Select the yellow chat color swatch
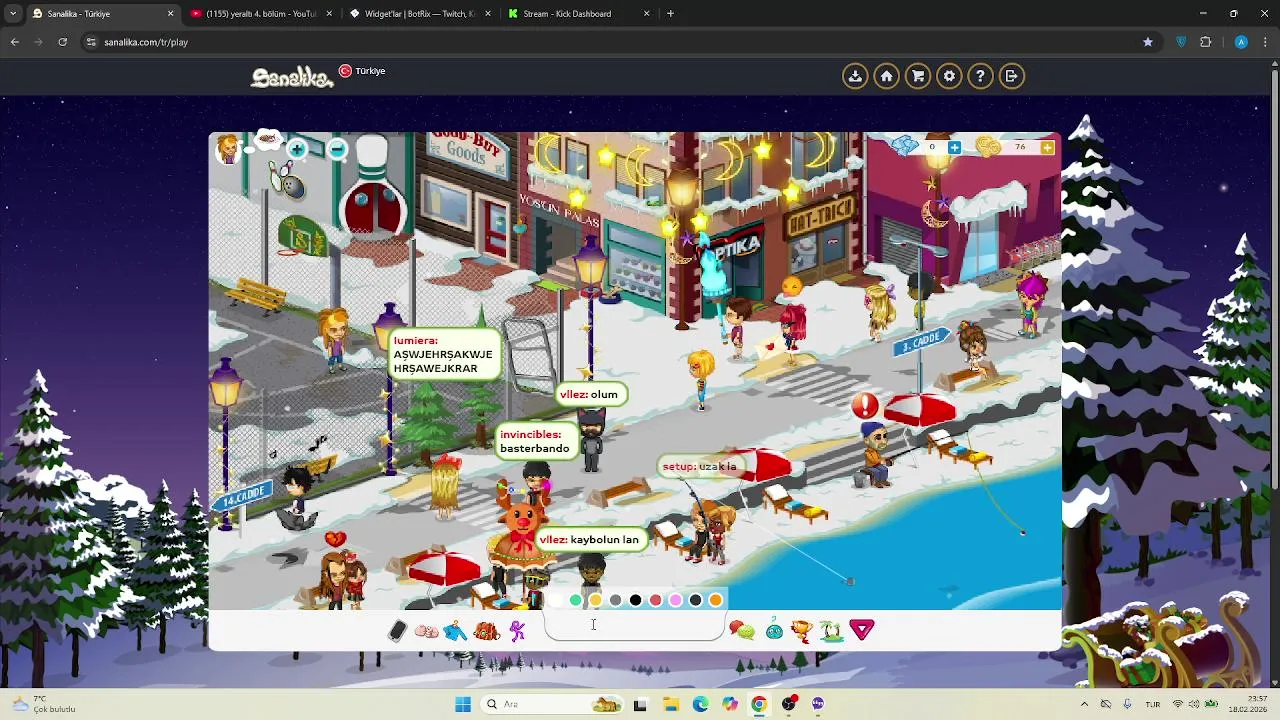Screen dimensions: 1280x720 pyautogui.click(x=595, y=600)
